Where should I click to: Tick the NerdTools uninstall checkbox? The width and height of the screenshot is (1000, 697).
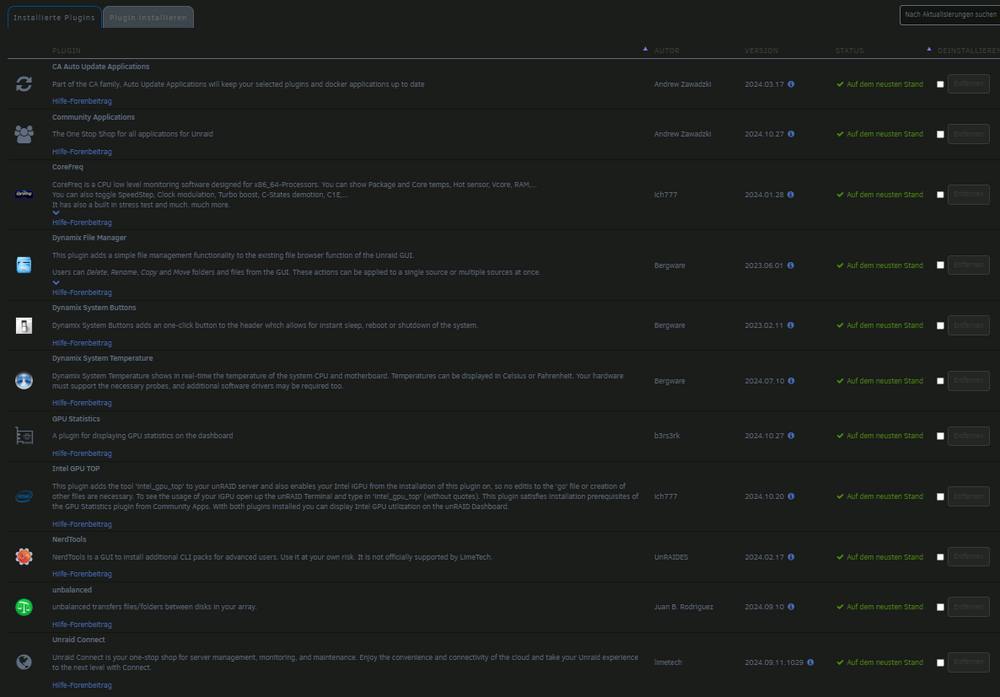point(940,557)
